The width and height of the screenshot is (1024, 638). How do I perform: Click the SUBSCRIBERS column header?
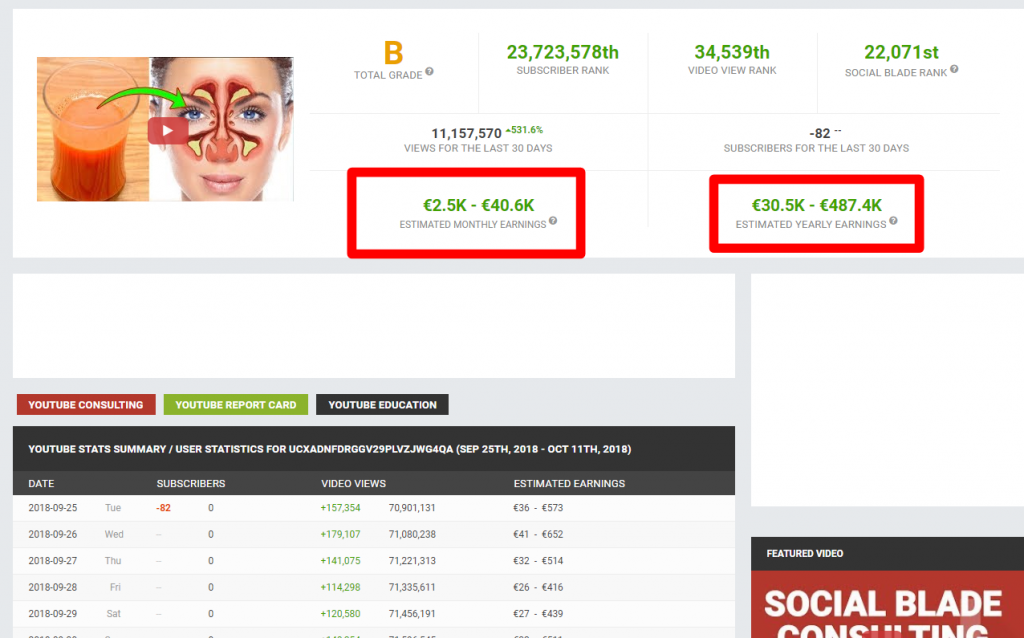191,483
